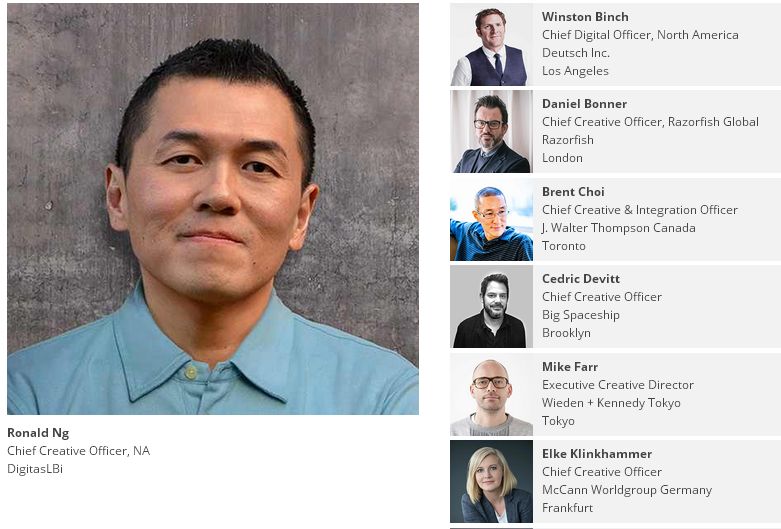Screen dimensions: 781x529
Task: Select Daniel Bonner's headshot thumbnail
Action: coord(491,132)
